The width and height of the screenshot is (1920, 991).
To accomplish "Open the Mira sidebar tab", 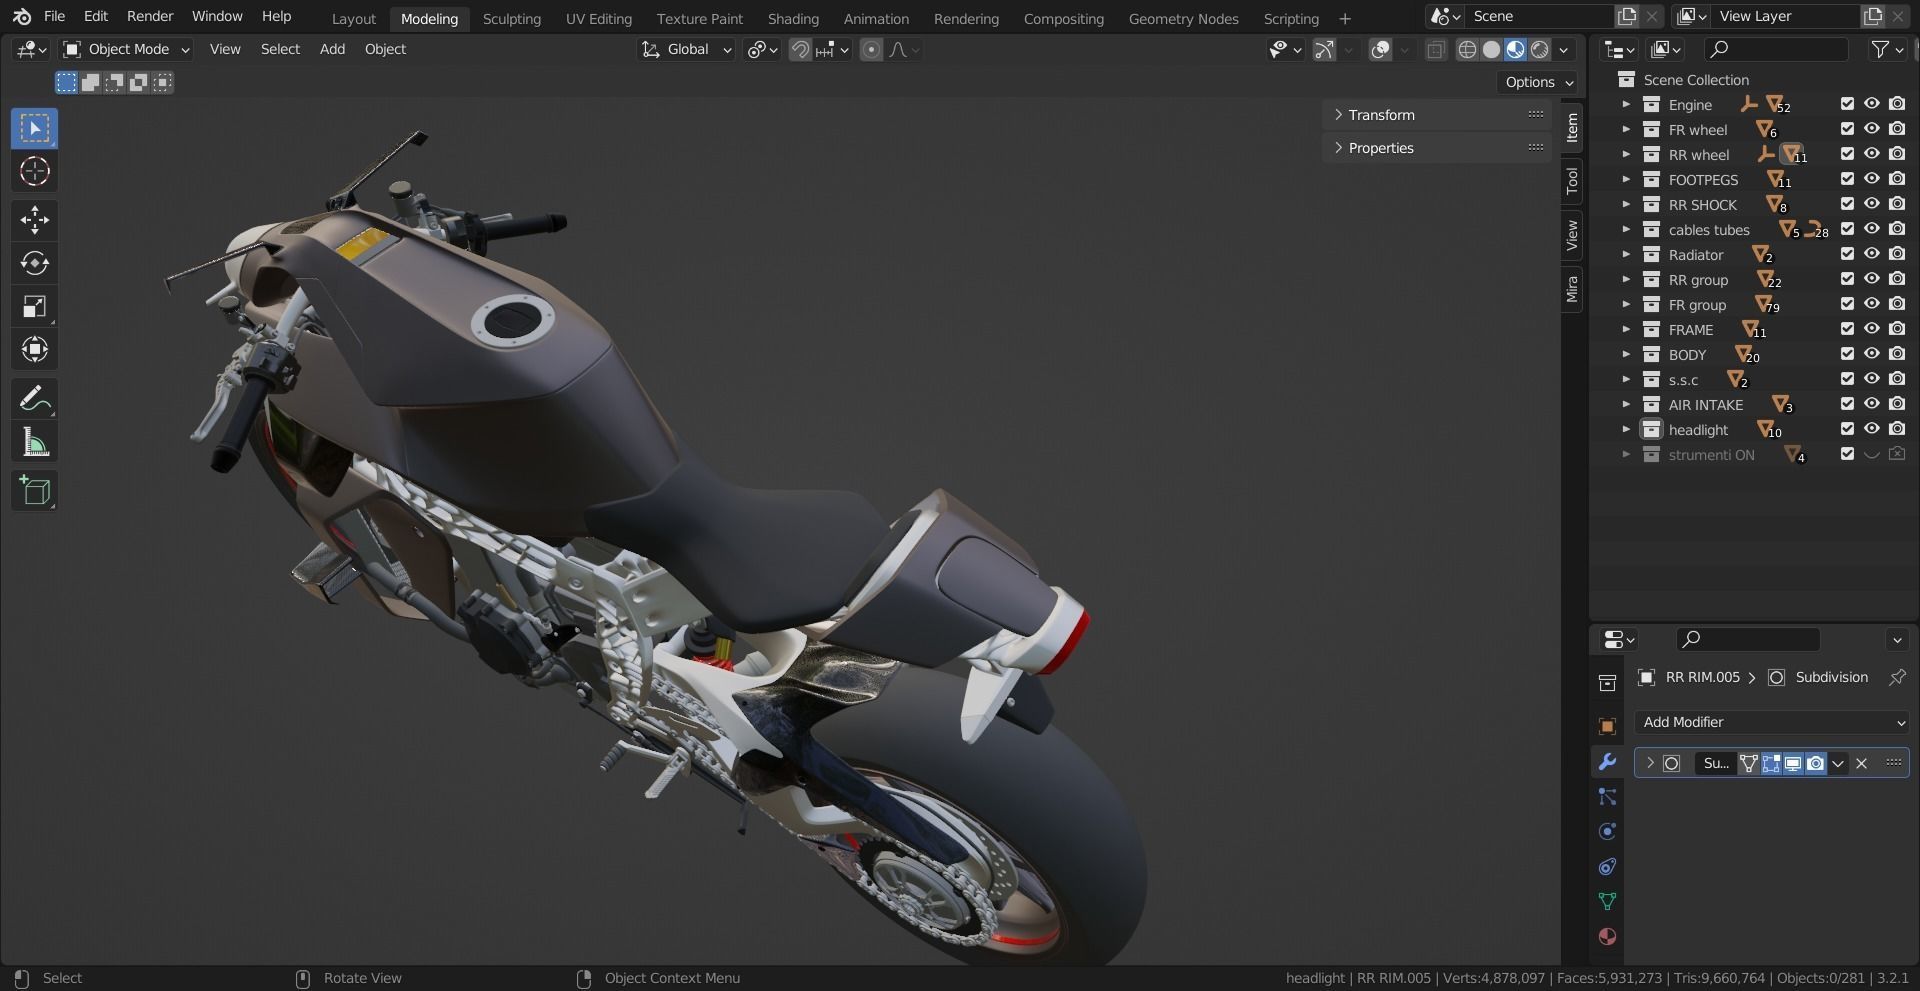I will tap(1572, 288).
